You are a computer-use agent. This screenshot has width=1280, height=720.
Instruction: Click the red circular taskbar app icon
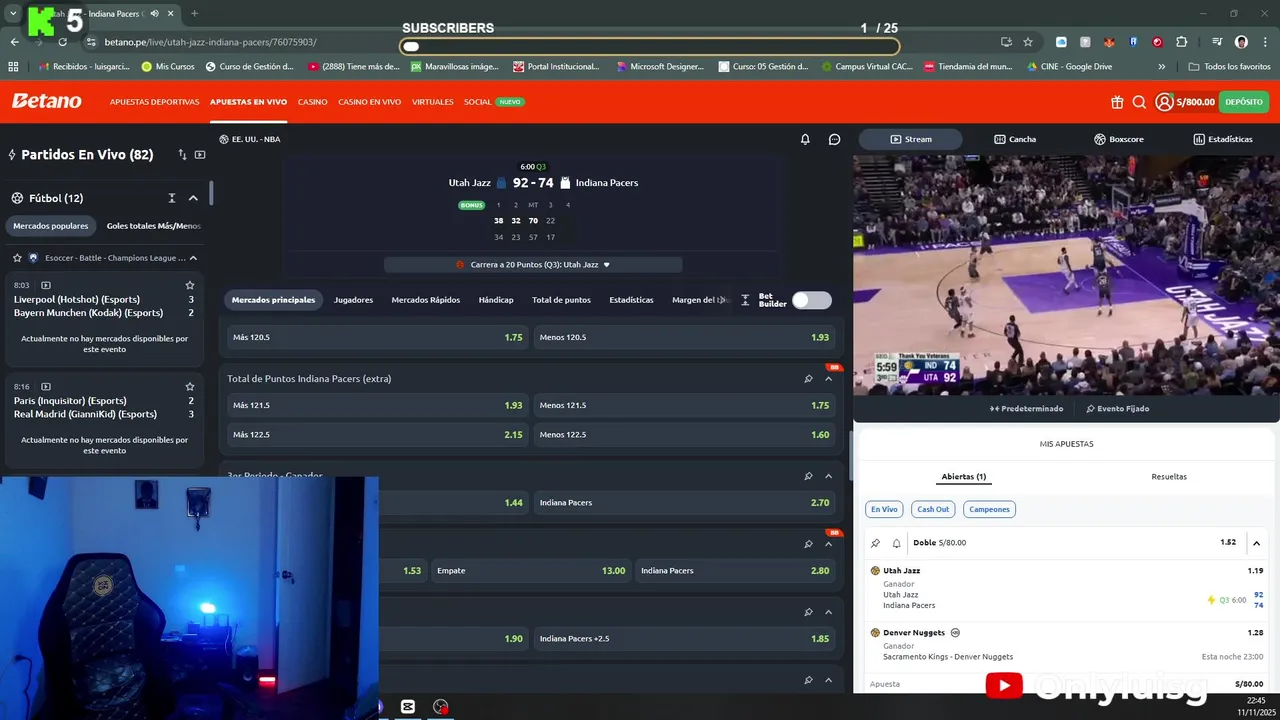click(440, 707)
